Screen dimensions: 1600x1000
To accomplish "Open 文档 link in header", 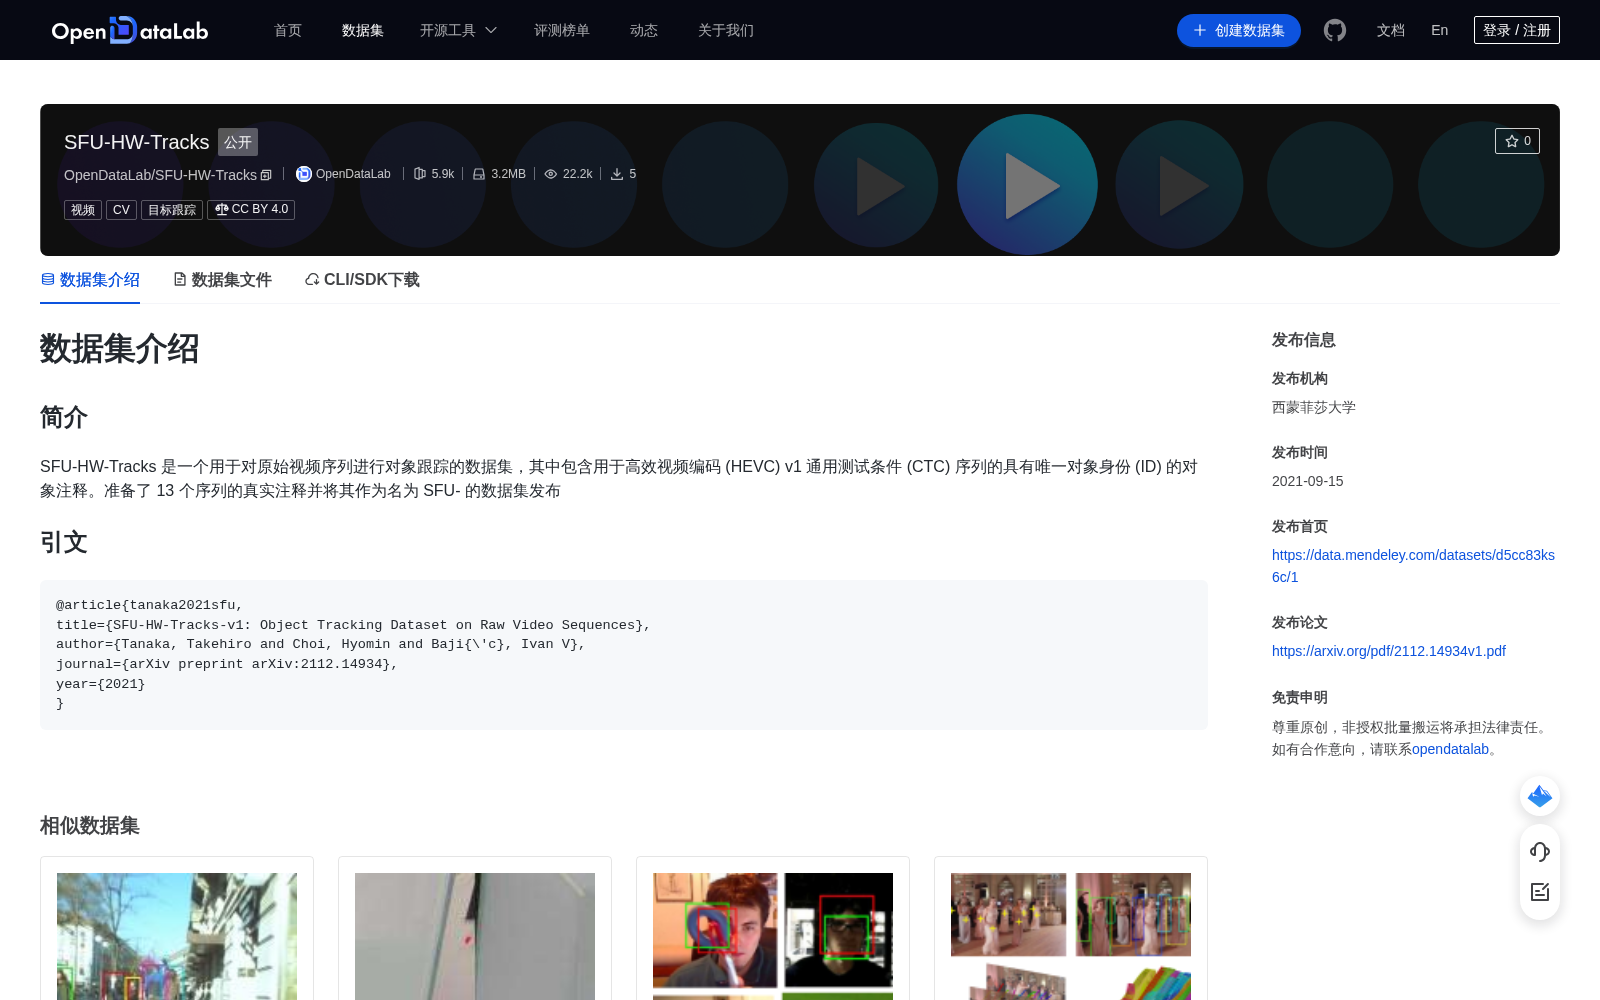I will click(x=1391, y=30).
